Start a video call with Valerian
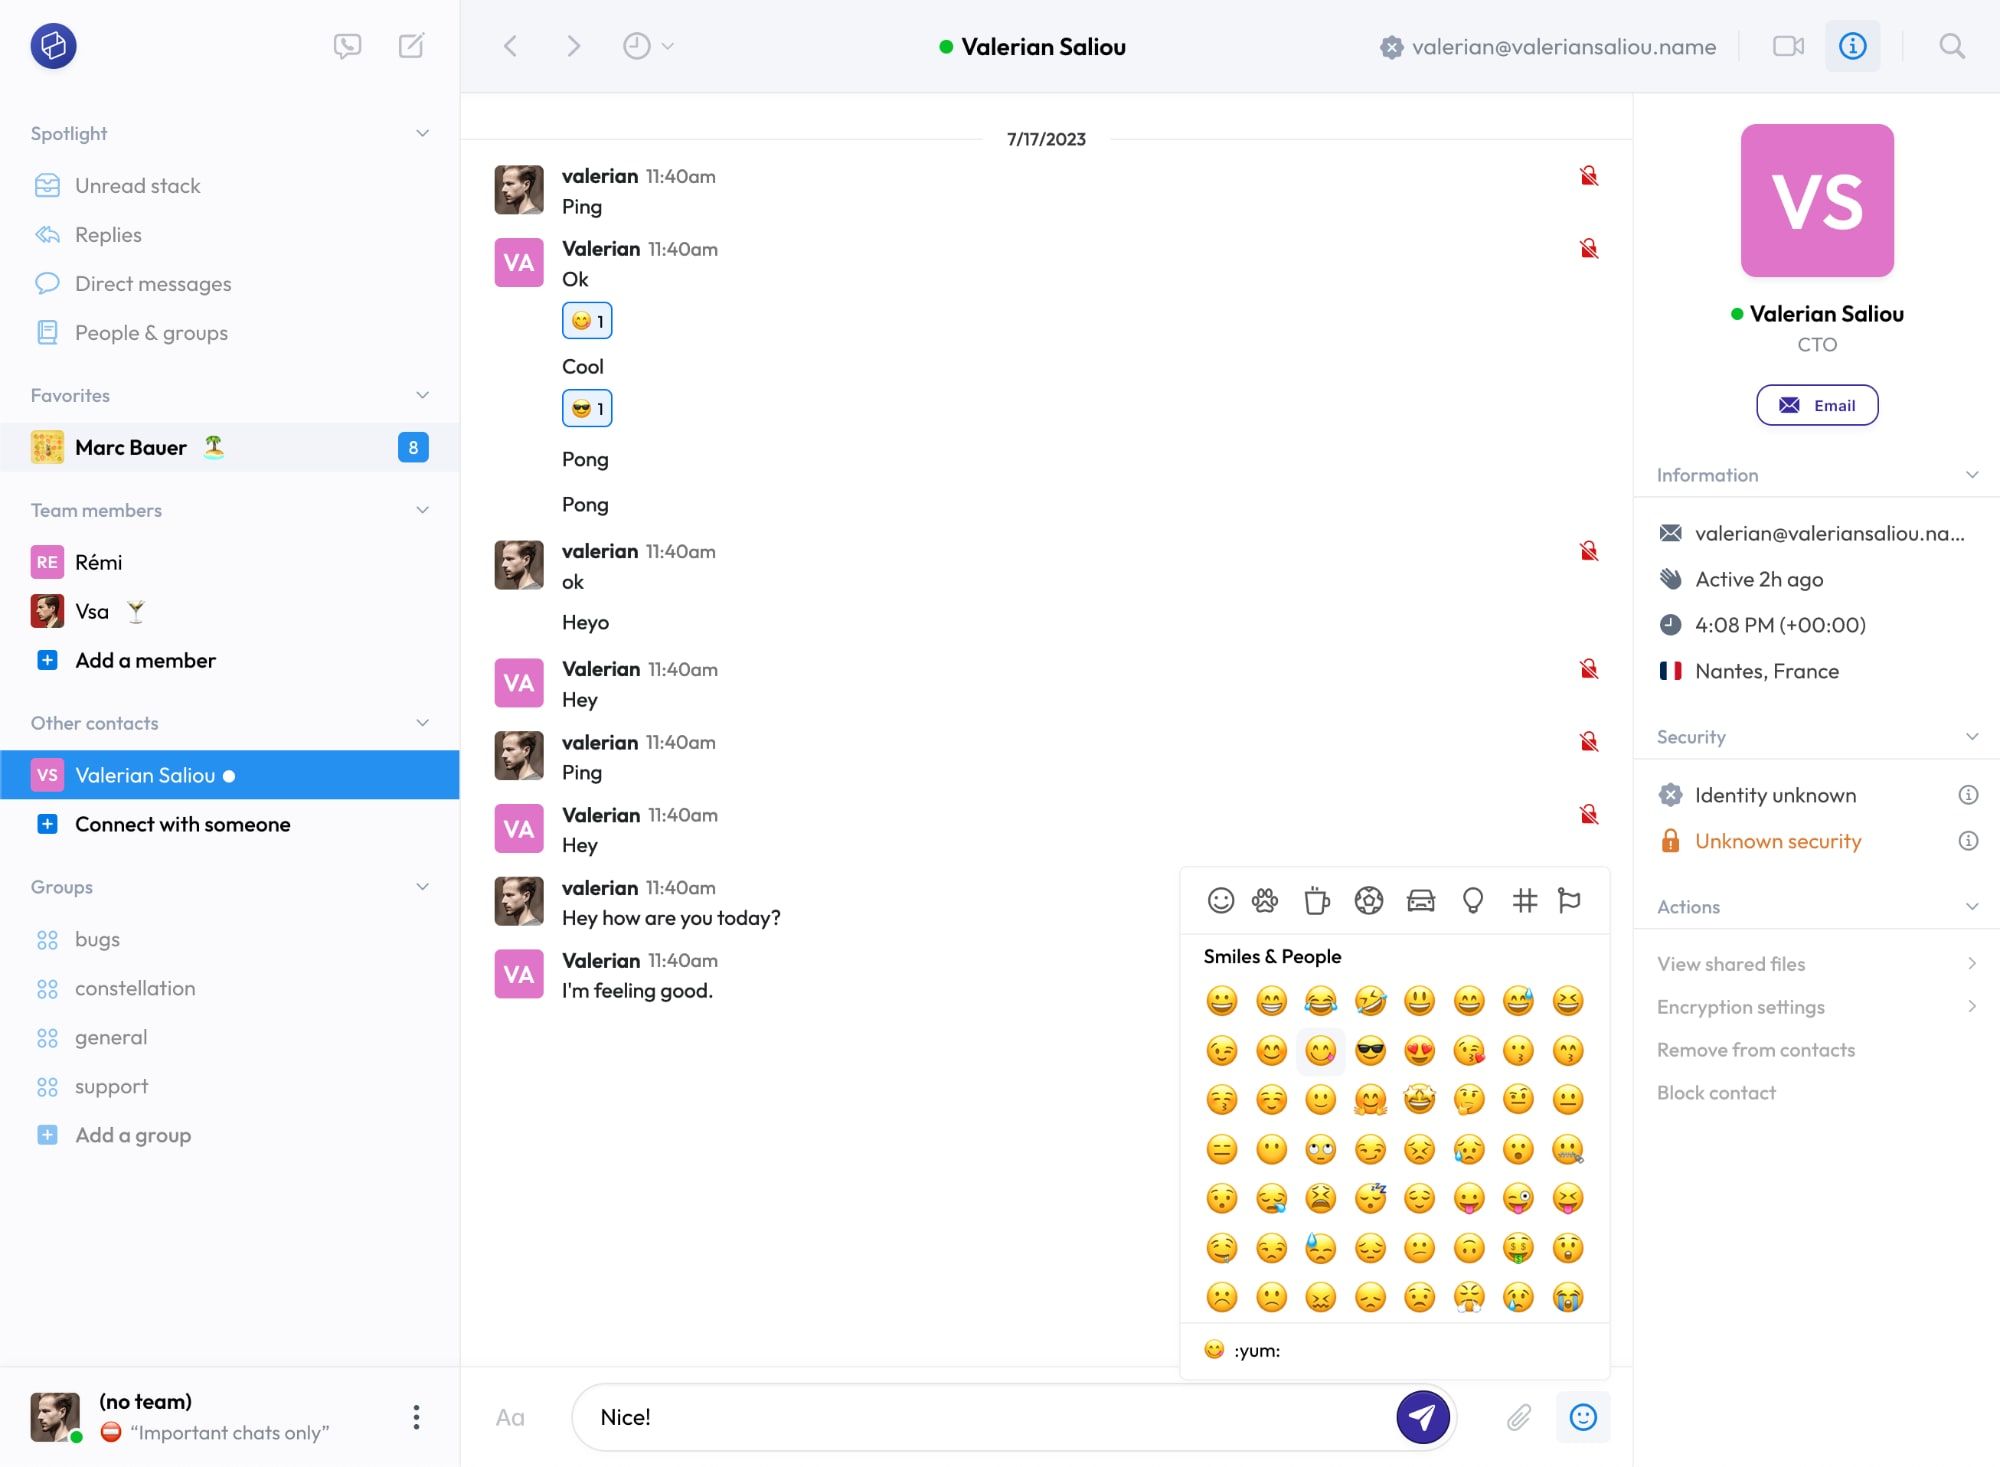 coord(1788,46)
